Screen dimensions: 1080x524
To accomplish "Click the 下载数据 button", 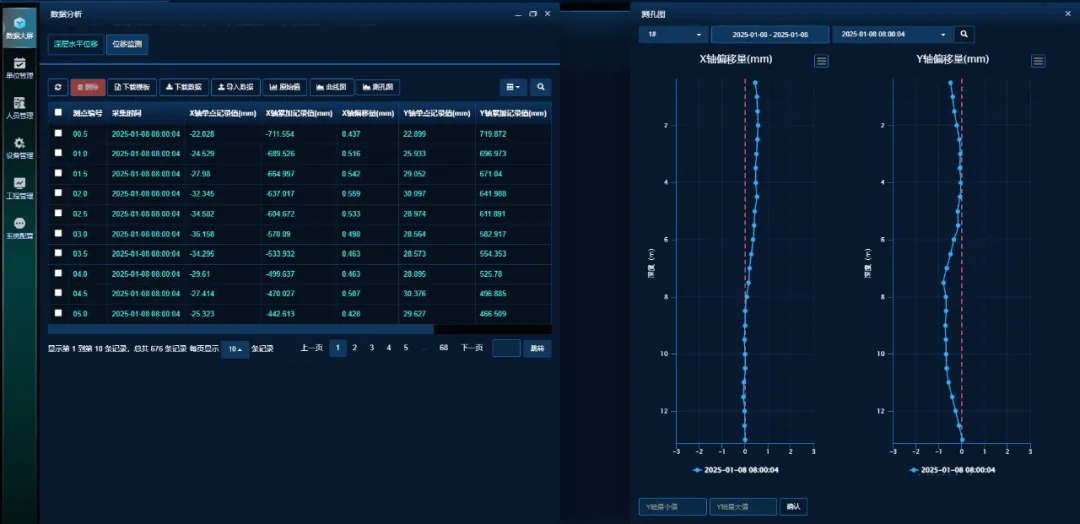I will click(183, 87).
